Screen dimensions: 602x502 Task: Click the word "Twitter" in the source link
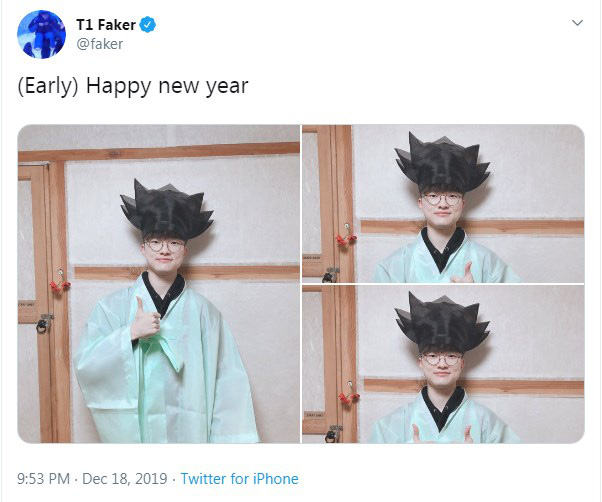[203, 479]
